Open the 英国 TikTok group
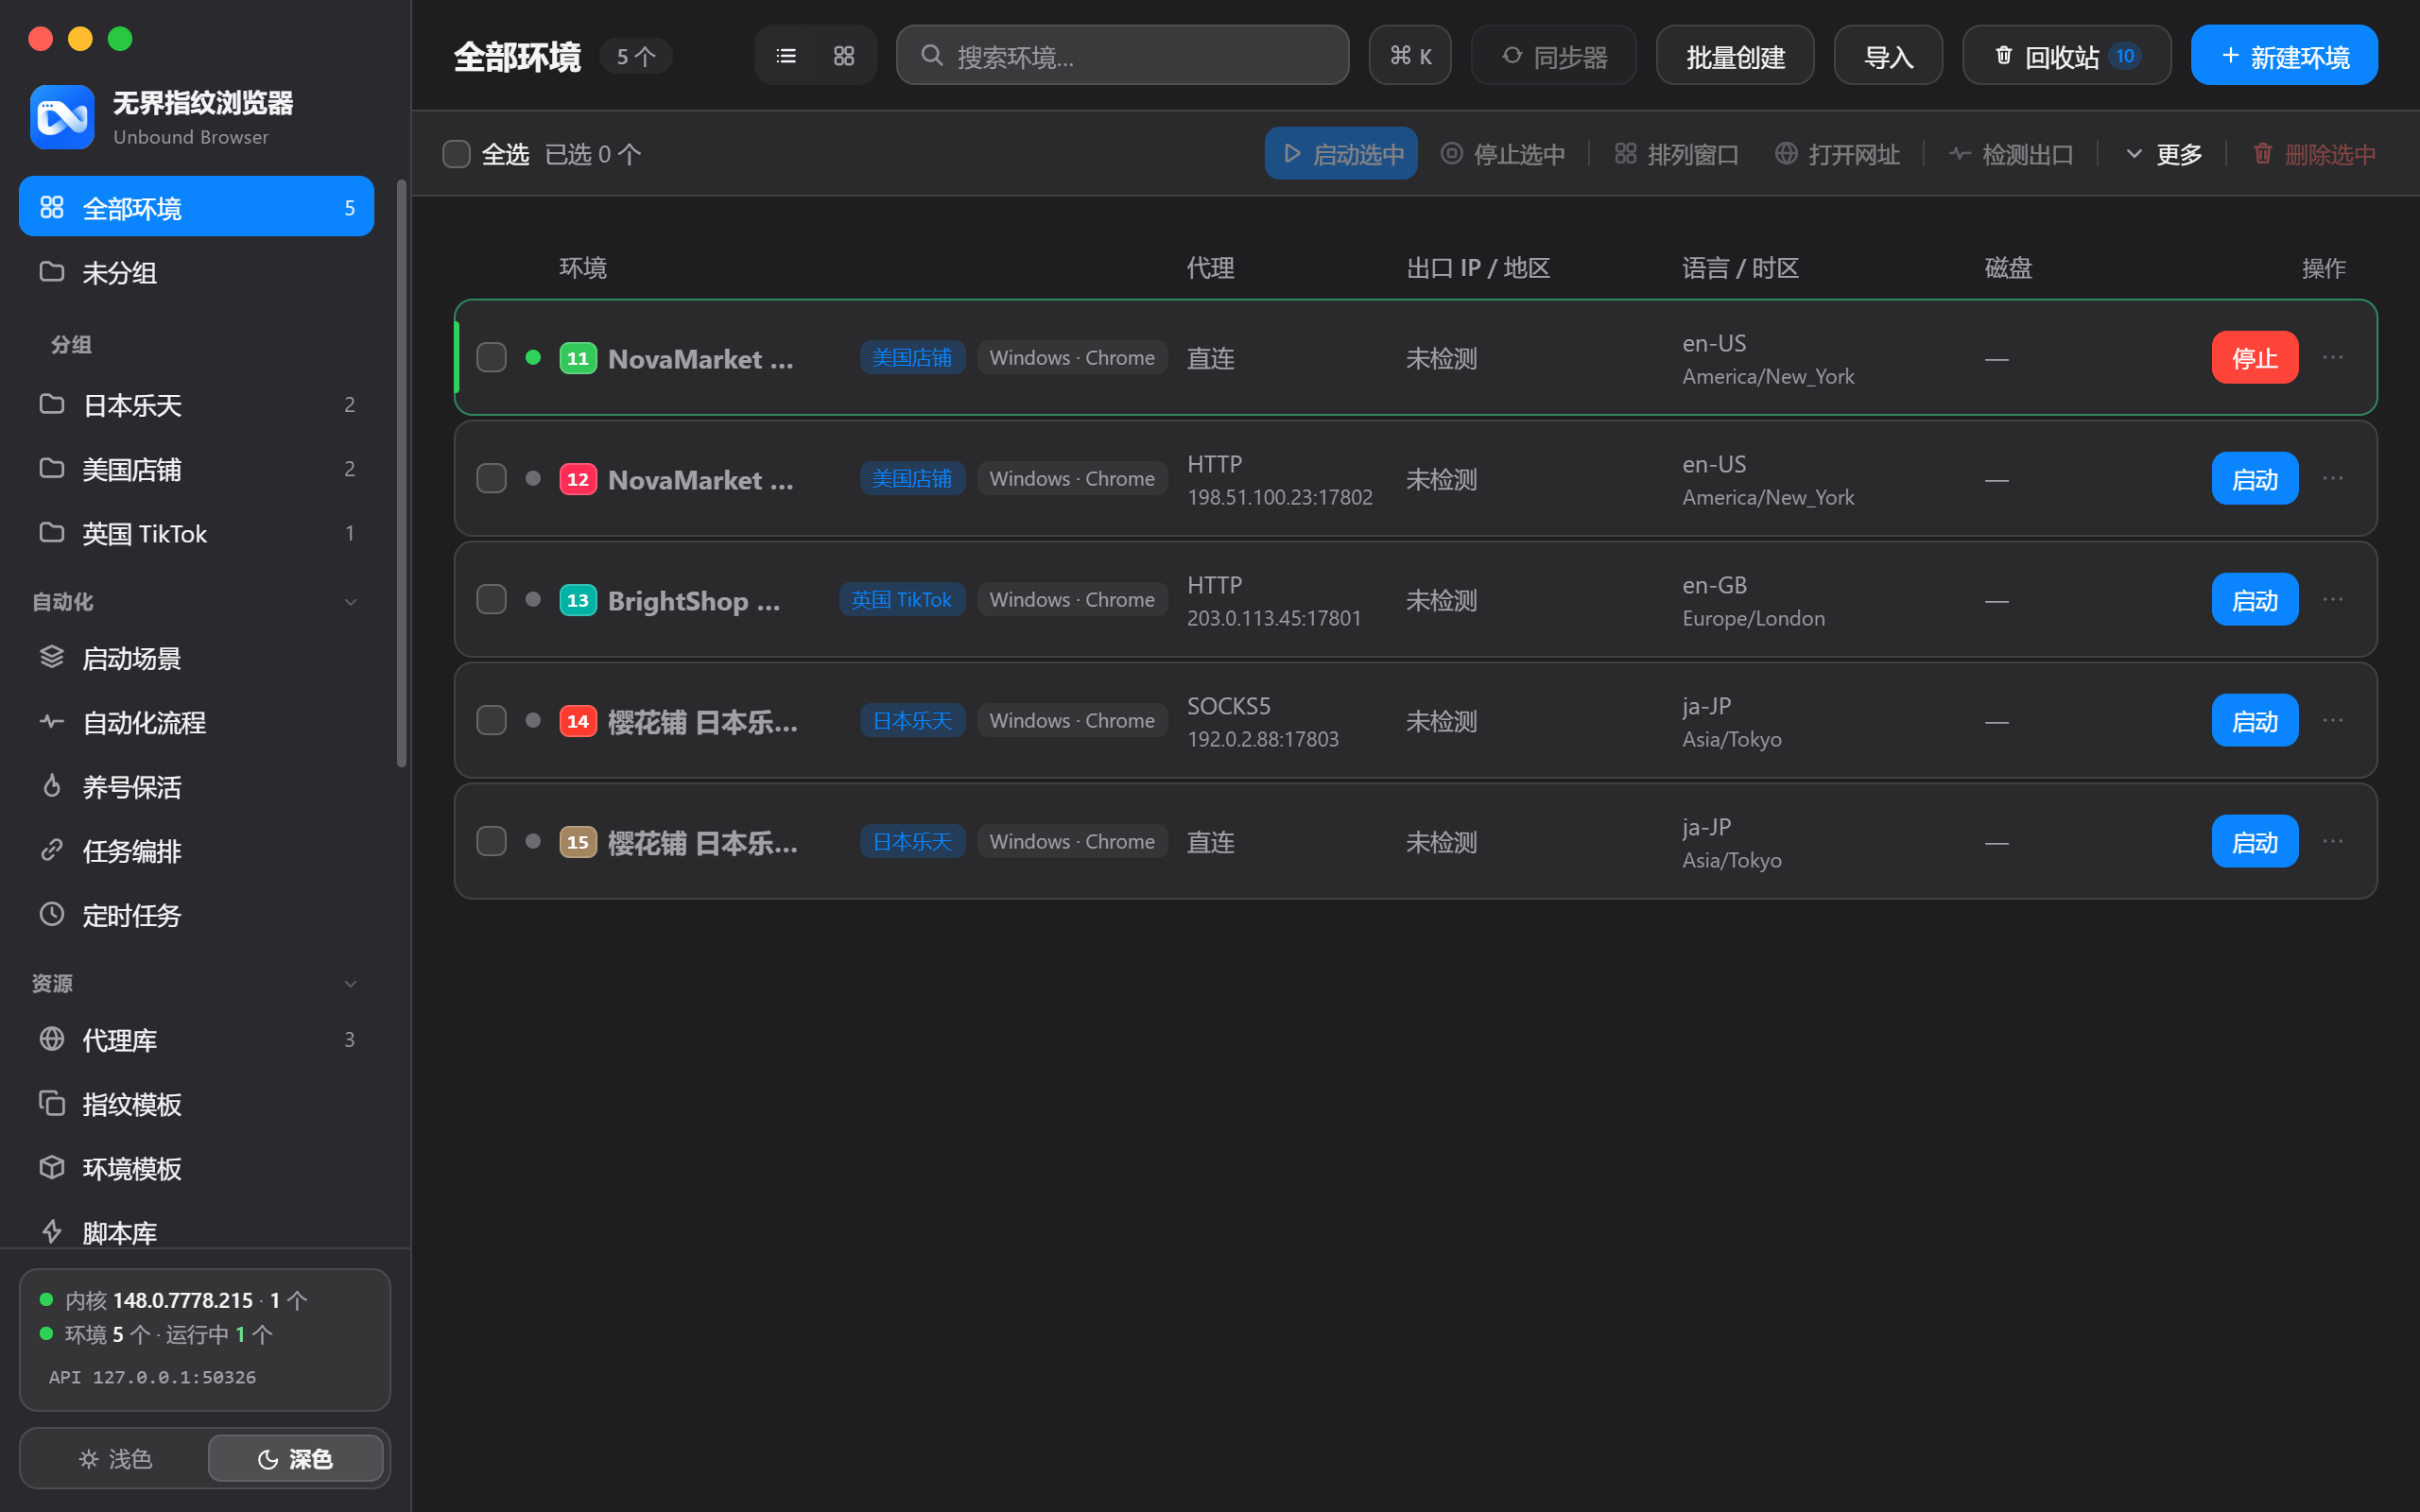The width and height of the screenshot is (2420, 1512). tap(196, 533)
